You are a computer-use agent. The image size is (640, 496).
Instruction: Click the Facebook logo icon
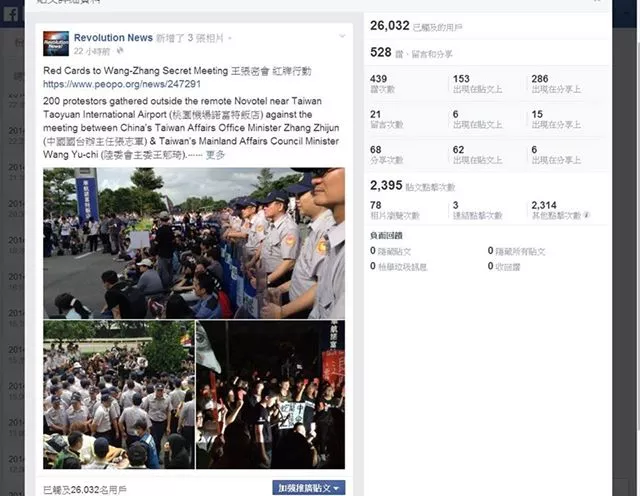click(x=11, y=15)
